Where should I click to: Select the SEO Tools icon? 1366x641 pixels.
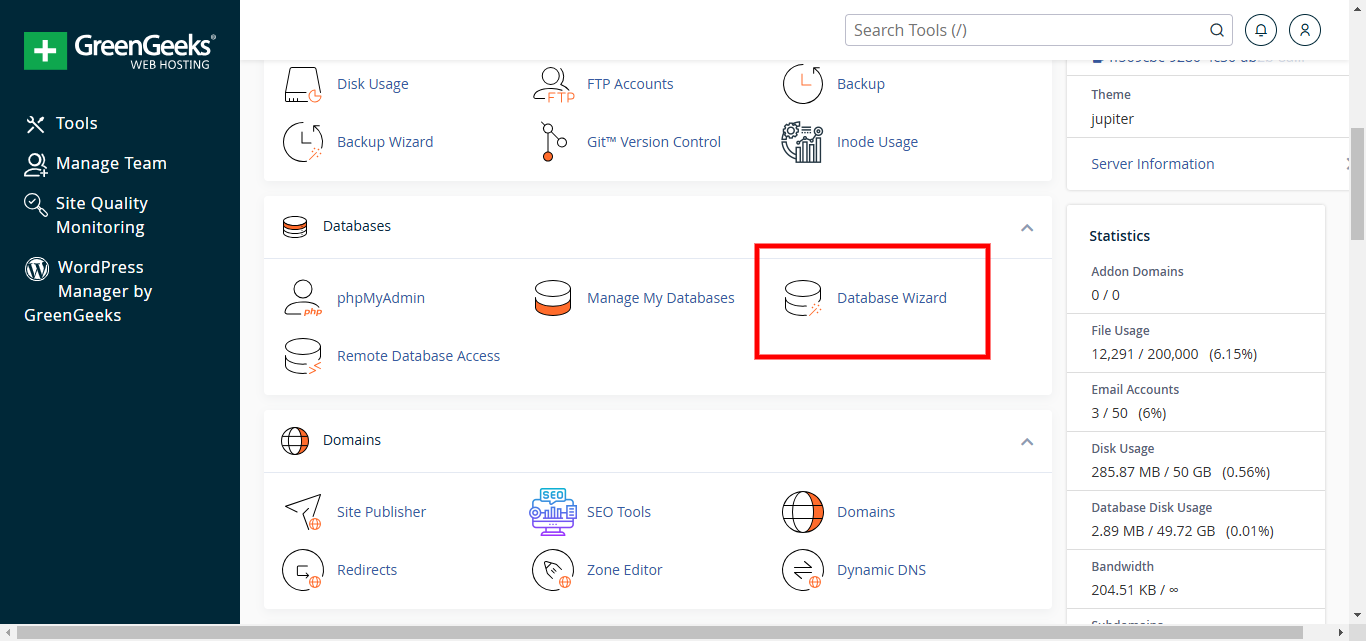553,511
